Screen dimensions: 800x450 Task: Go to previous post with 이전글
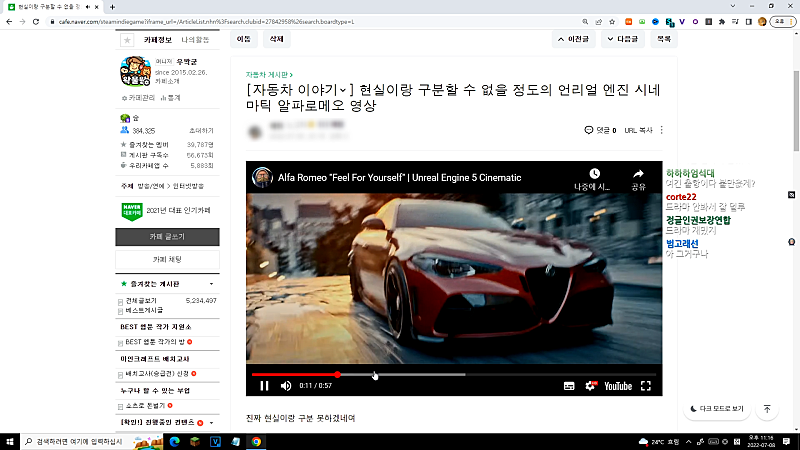click(571, 39)
